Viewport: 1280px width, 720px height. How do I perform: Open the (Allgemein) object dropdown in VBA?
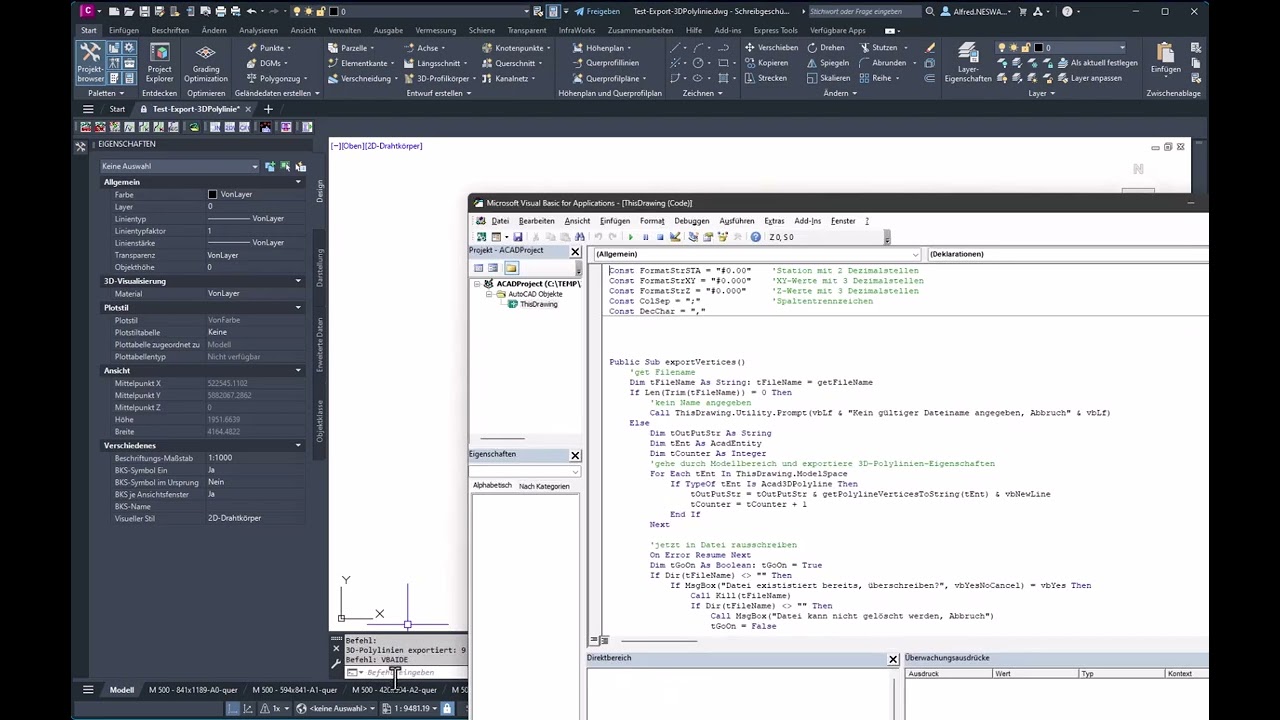(756, 254)
